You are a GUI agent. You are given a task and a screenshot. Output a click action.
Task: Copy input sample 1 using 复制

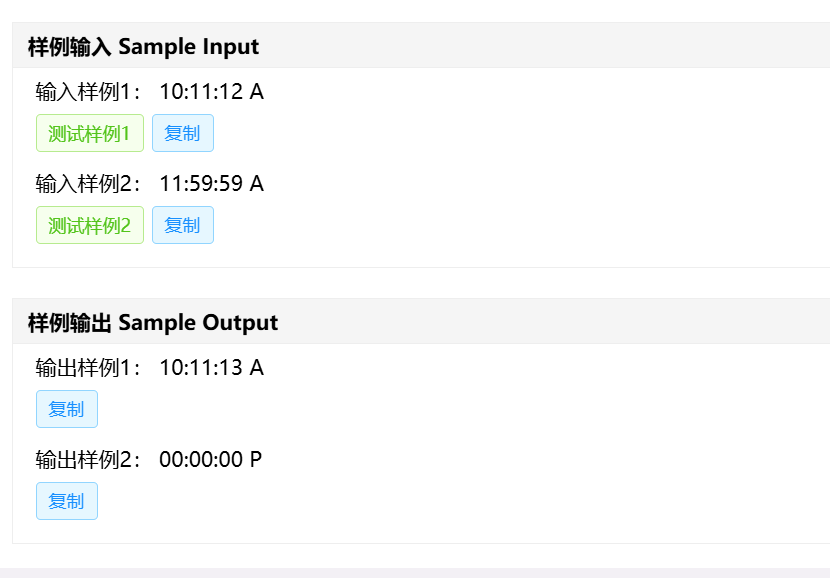pyautogui.click(x=182, y=133)
